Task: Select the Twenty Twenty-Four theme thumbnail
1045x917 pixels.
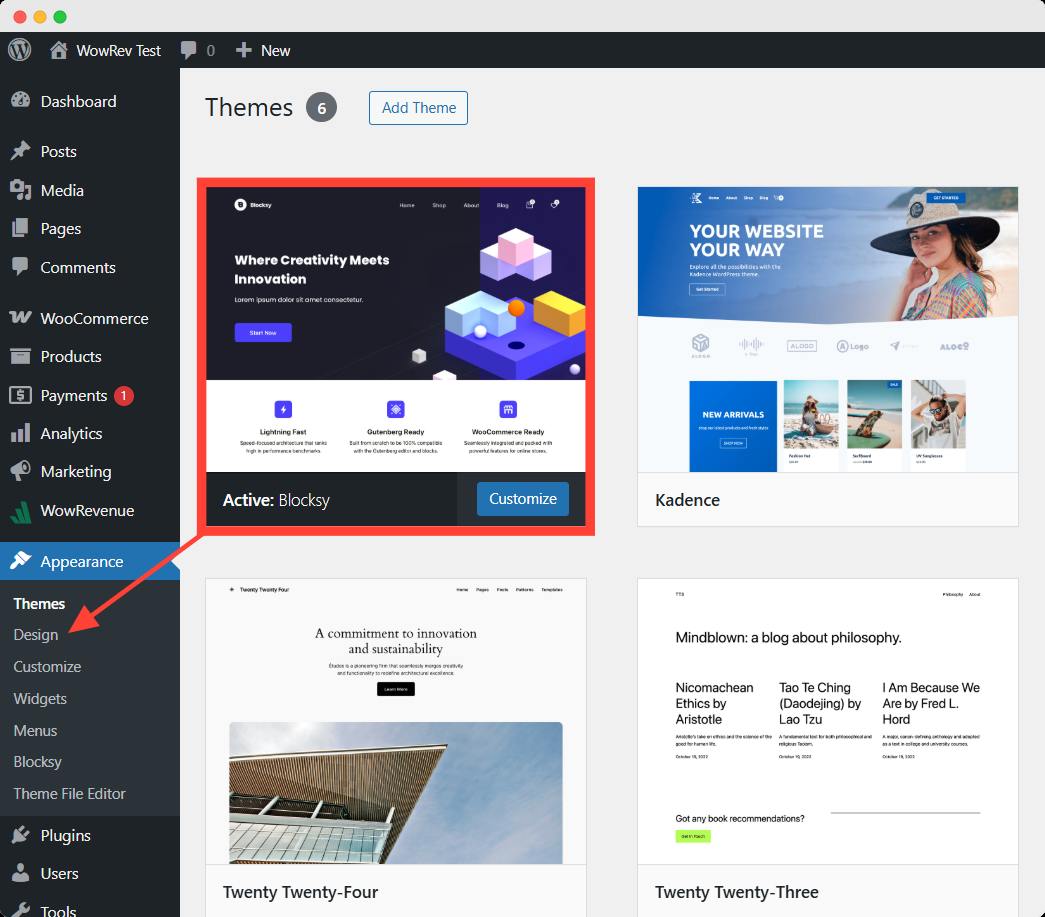Action: [396, 722]
